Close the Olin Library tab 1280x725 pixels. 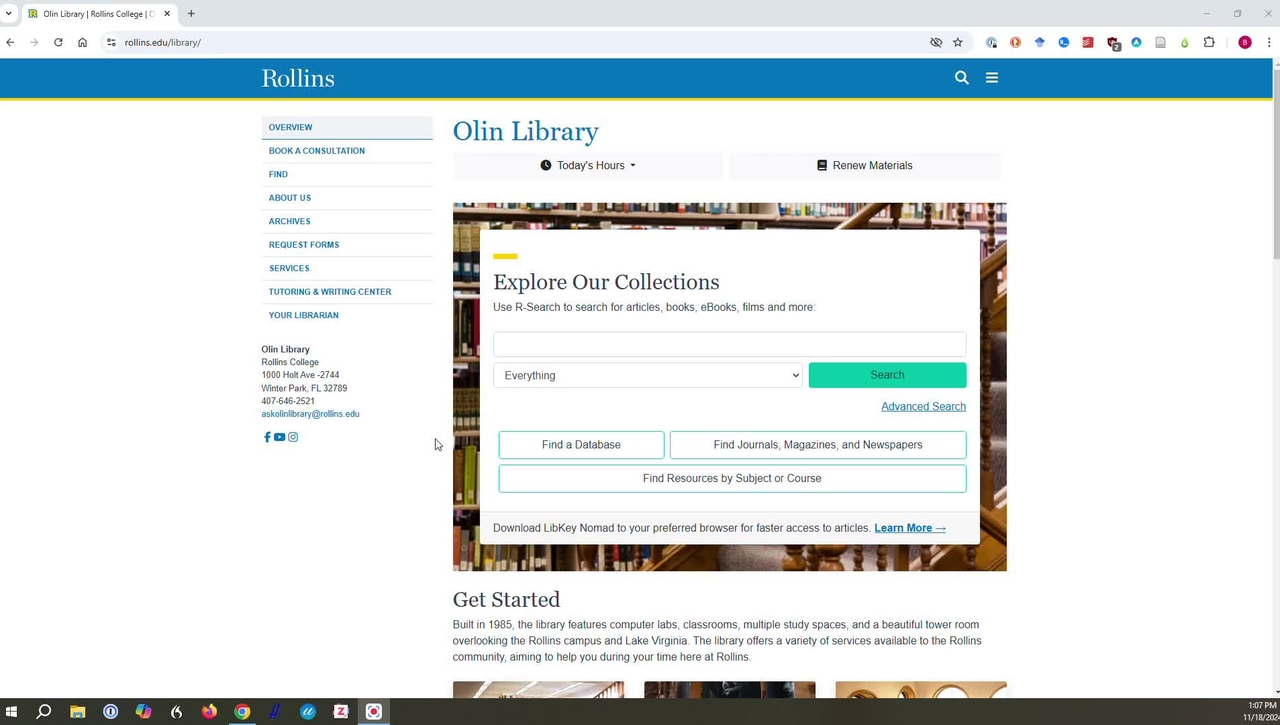(167, 14)
